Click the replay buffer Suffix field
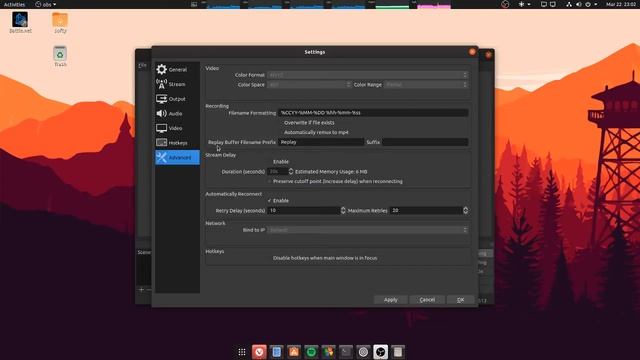Image resolution: width=640 pixels, height=360 pixels. pos(425,142)
